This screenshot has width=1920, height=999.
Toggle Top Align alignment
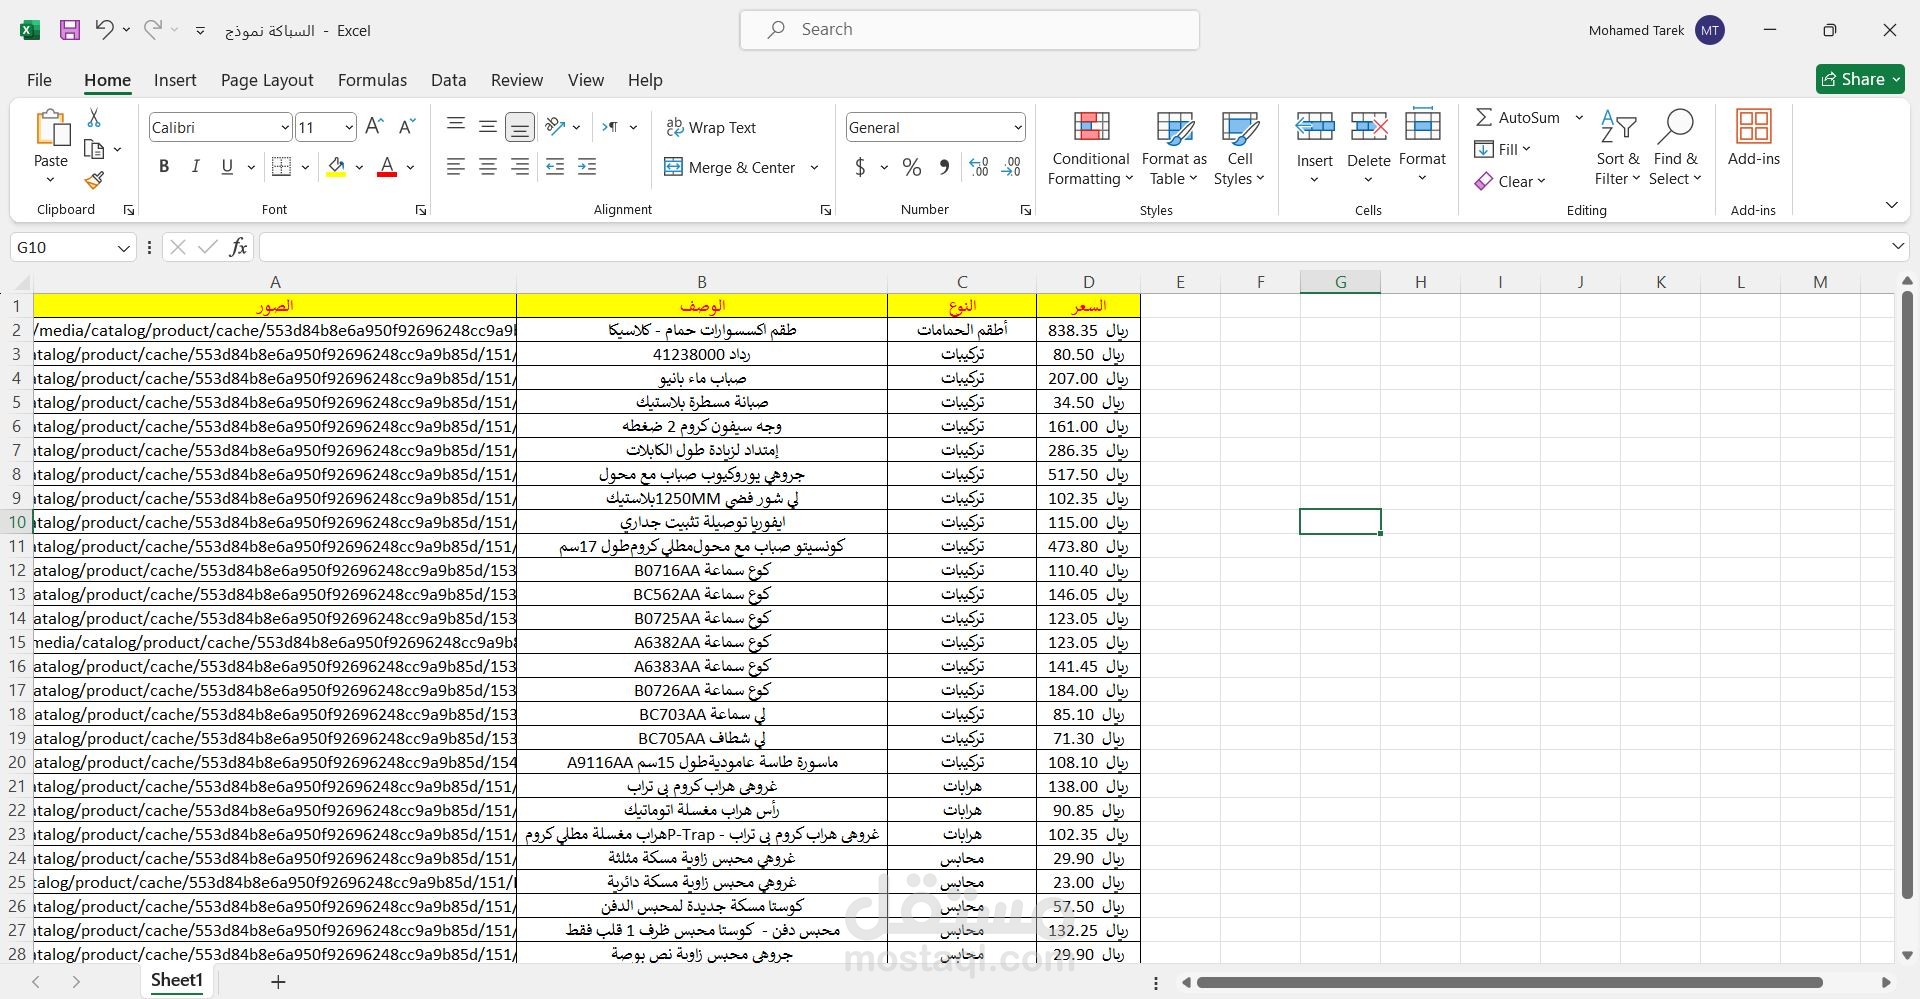tap(456, 127)
